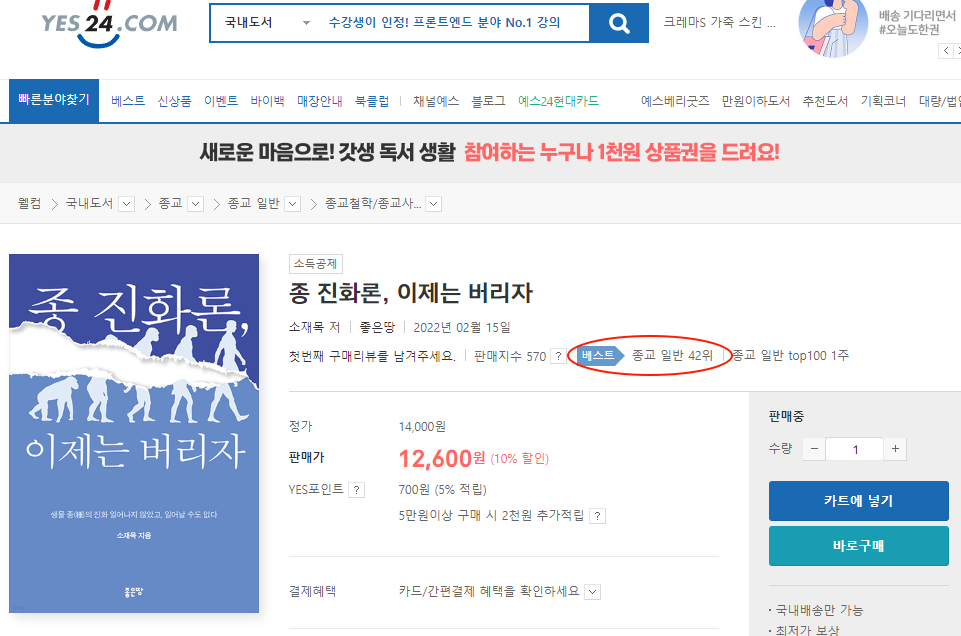Viewport: 961px width, 636px height.
Task: Click 종교 일반 top100 1주 link
Action: 791,356
